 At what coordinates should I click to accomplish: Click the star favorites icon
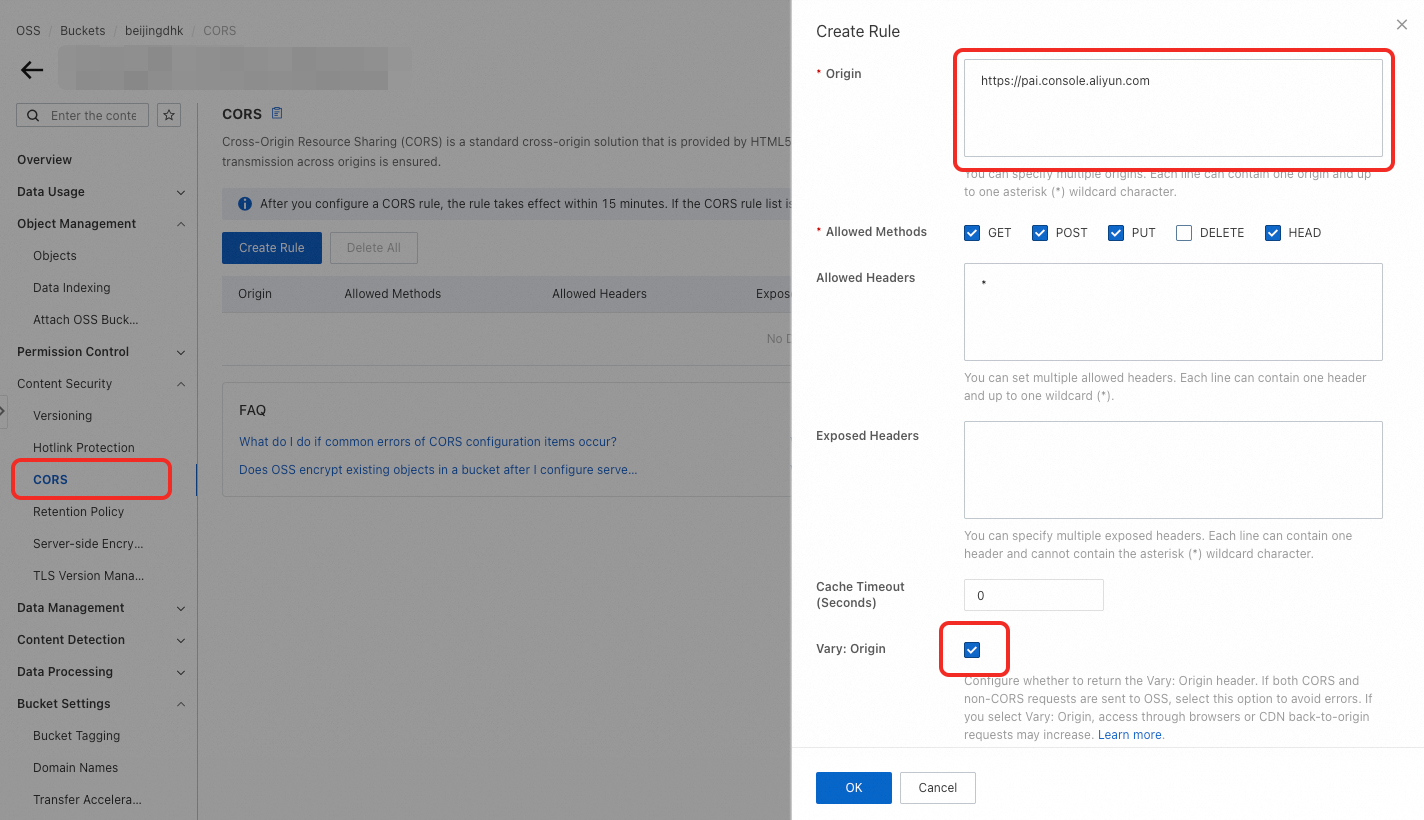pos(169,115)
